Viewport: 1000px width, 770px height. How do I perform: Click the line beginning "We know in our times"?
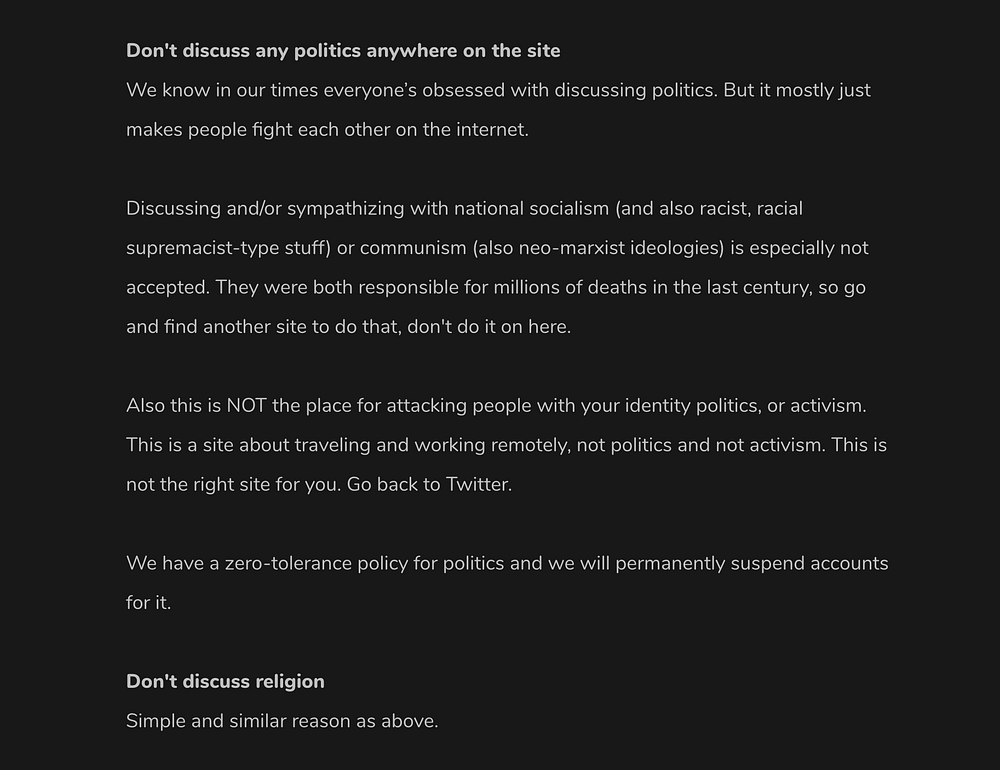click(498, 91)
